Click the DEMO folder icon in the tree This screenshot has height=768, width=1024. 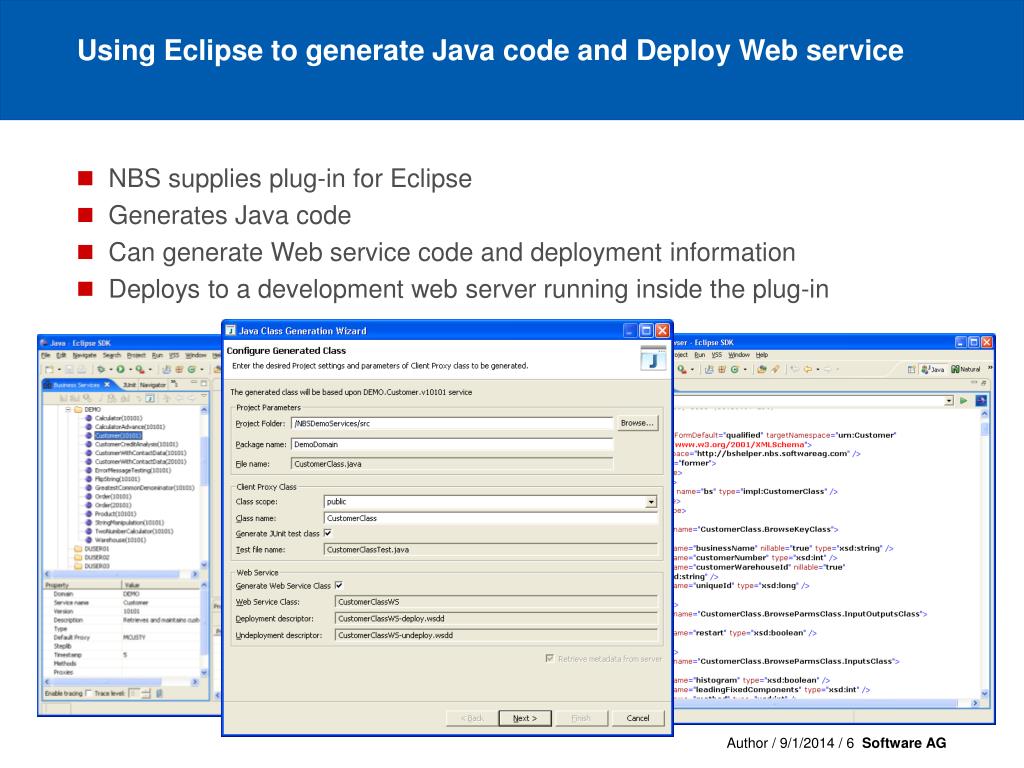point(78,409)
